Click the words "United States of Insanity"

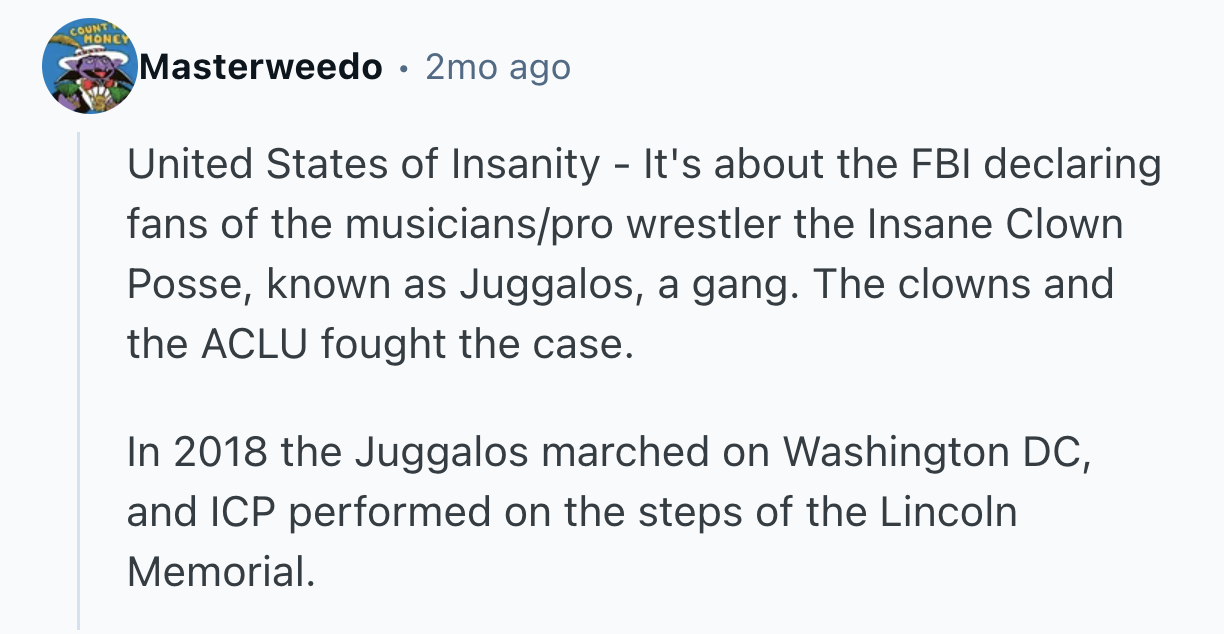pos(362,164)
